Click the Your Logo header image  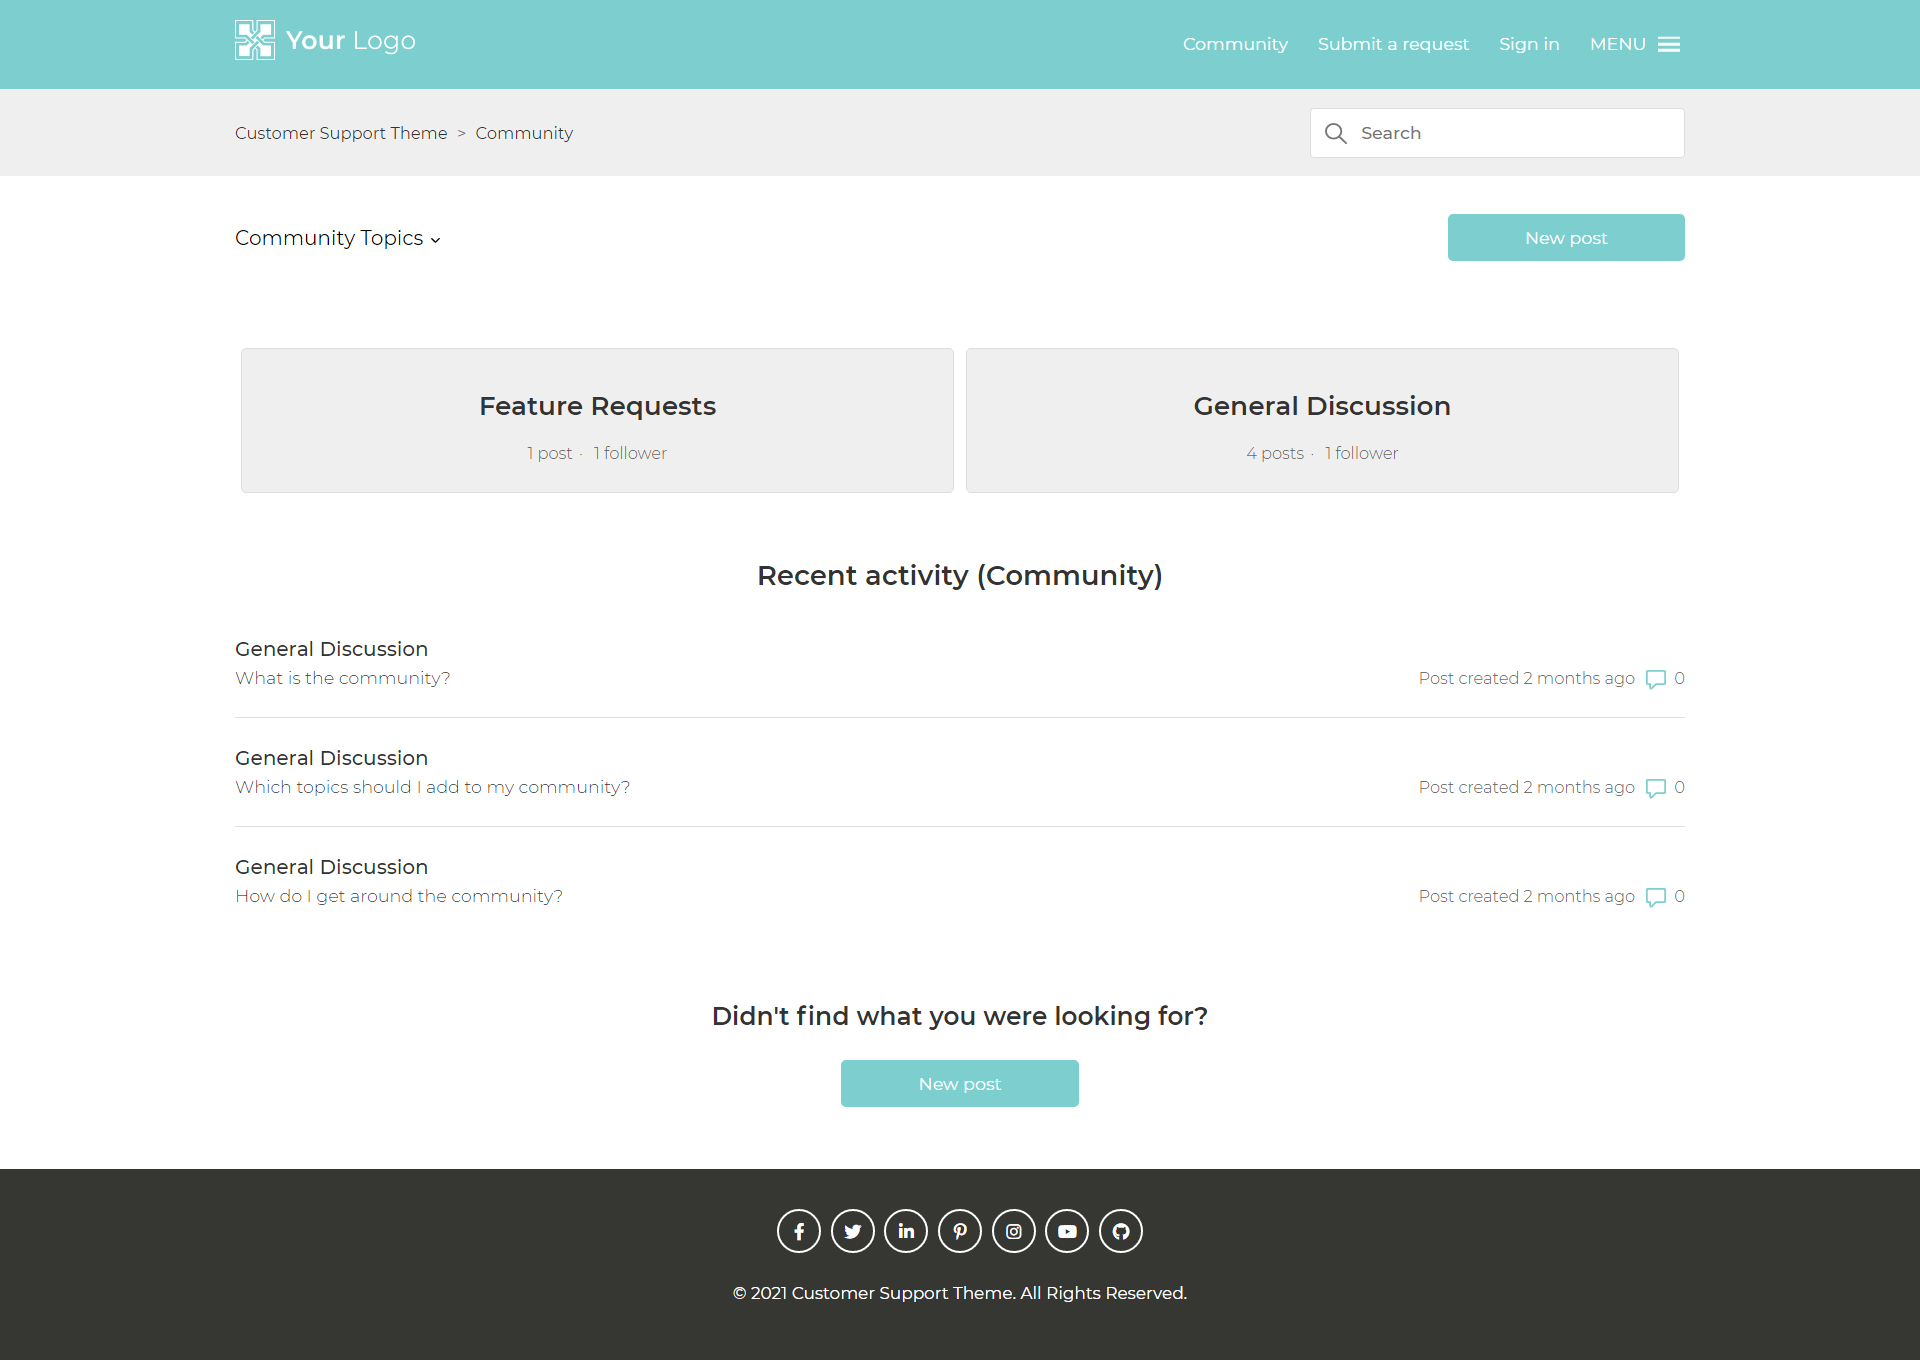point(325,41)
